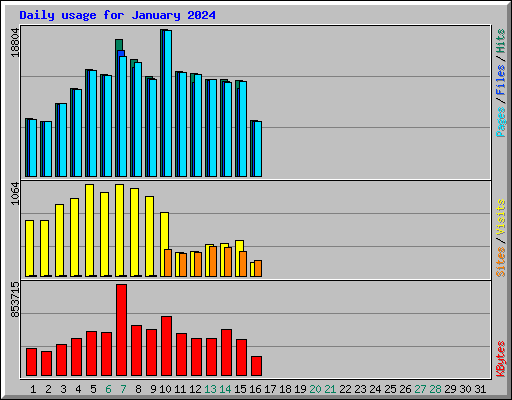Click the cyan Pages bar for day 7
Image resolution: width=512 pixels, height=400 pixels.
123,116
